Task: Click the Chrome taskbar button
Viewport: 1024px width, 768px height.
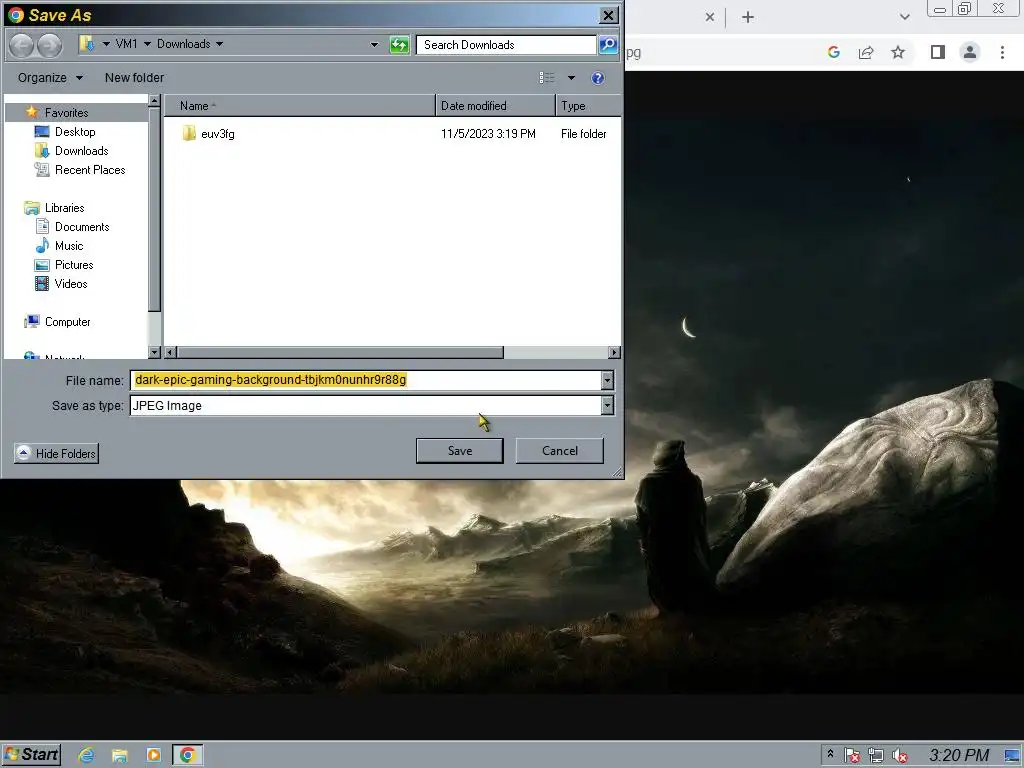Action: 187,755
